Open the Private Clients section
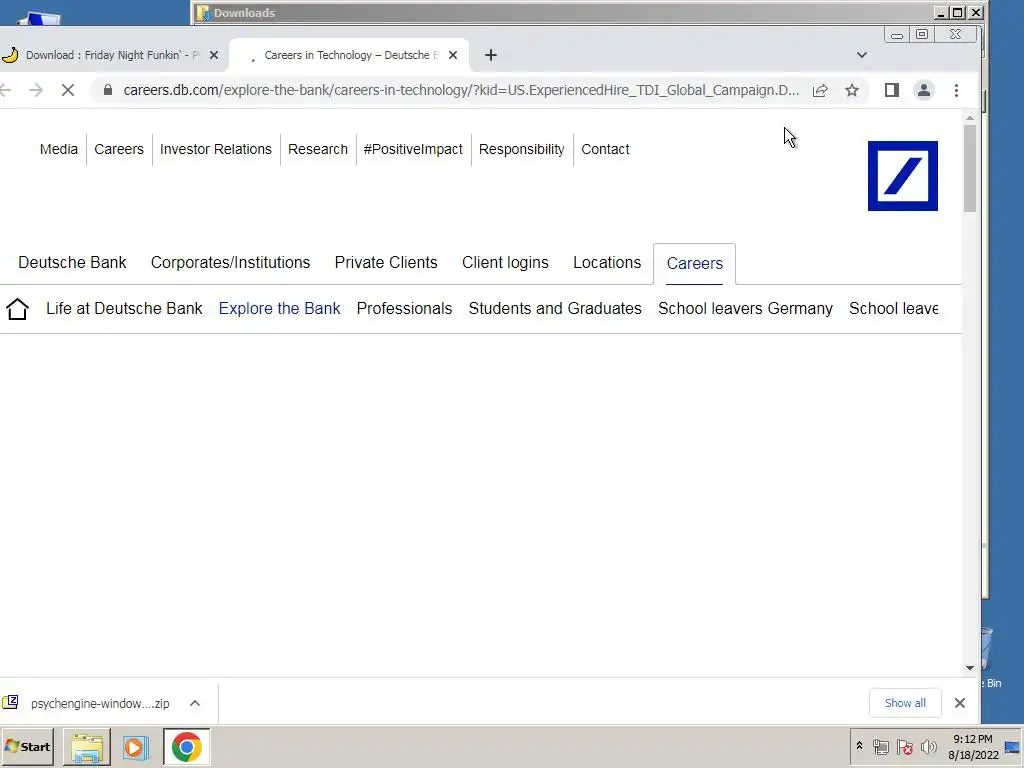Viewport: 1024px width, 768px height. [x=386, y=263]
